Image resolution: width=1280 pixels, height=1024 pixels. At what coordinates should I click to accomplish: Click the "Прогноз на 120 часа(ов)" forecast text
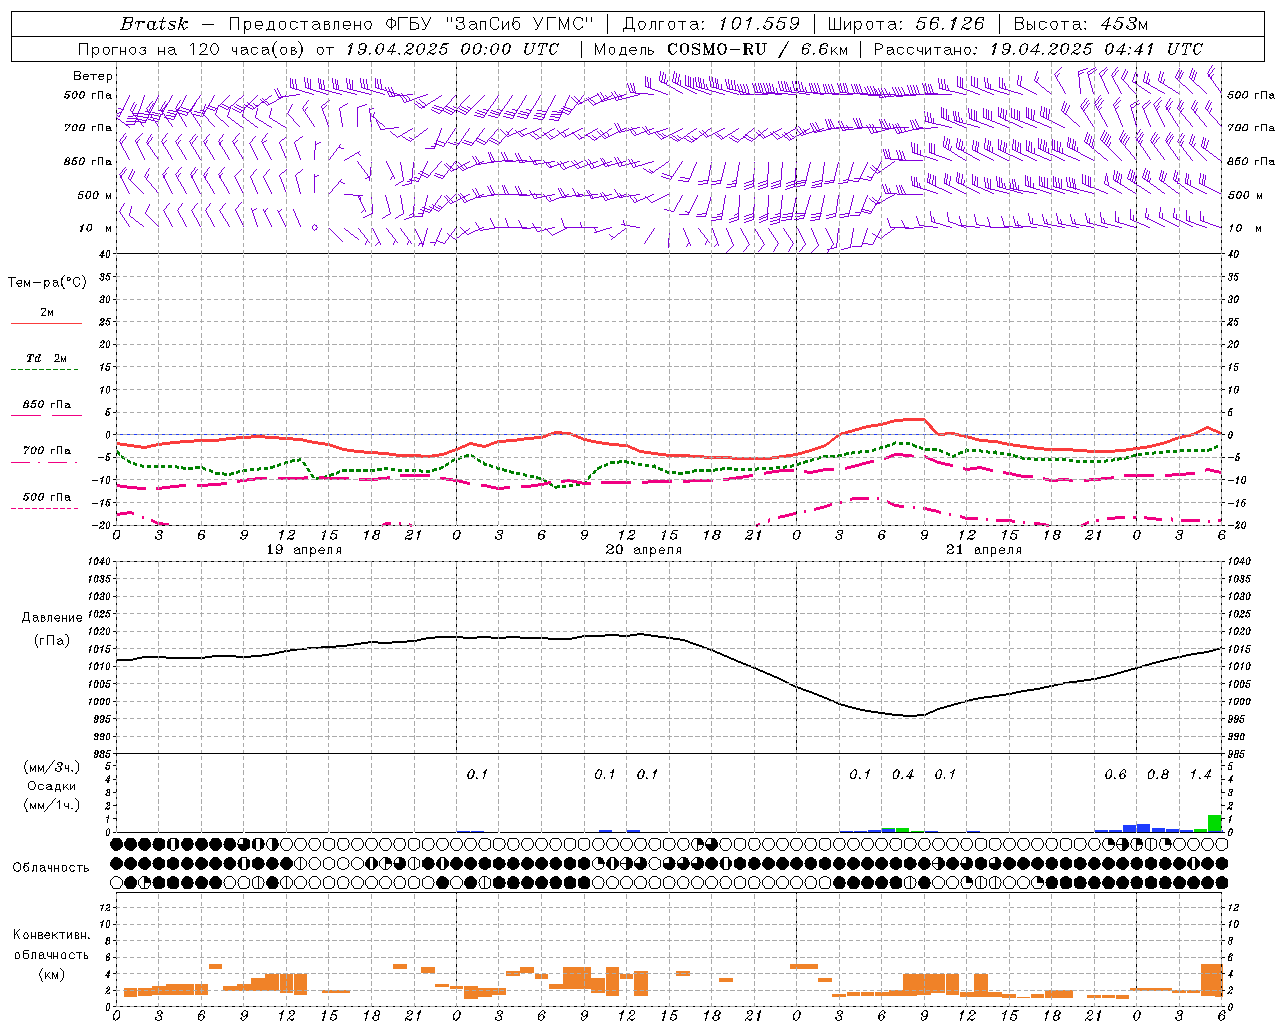coord(191,49)
